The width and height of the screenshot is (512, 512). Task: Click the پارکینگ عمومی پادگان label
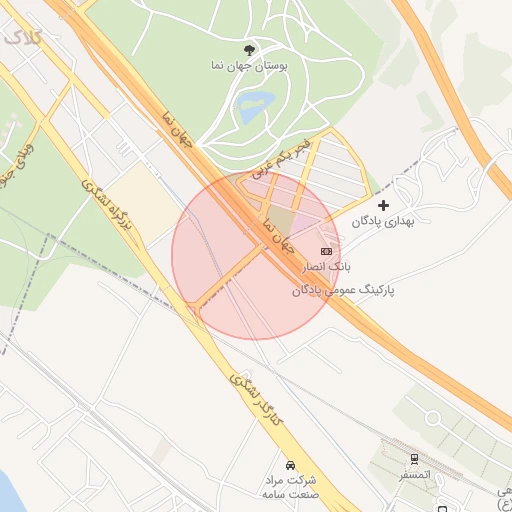[x=343, y=291]
